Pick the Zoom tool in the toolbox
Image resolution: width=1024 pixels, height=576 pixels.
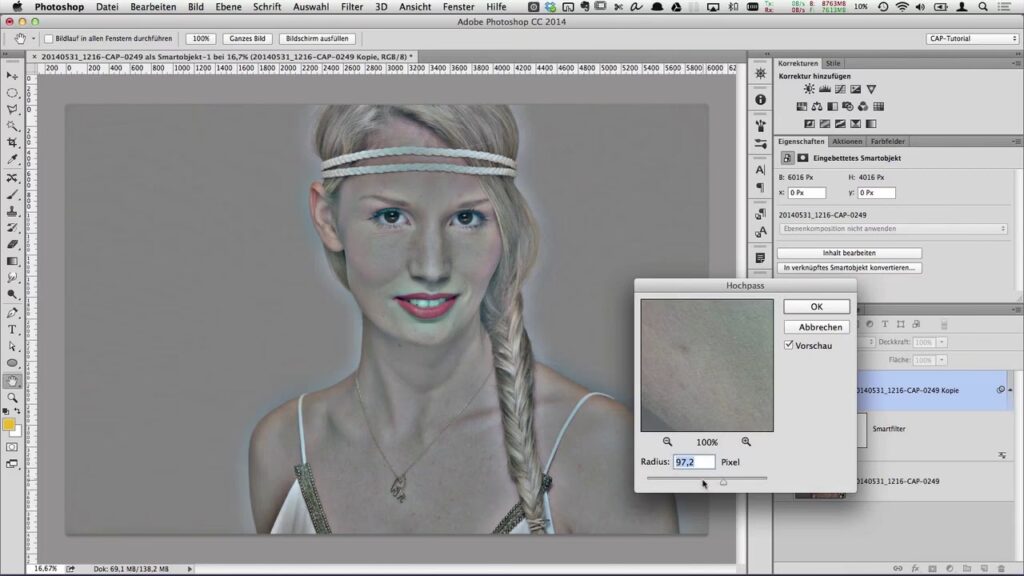click(x=13, y=397)
